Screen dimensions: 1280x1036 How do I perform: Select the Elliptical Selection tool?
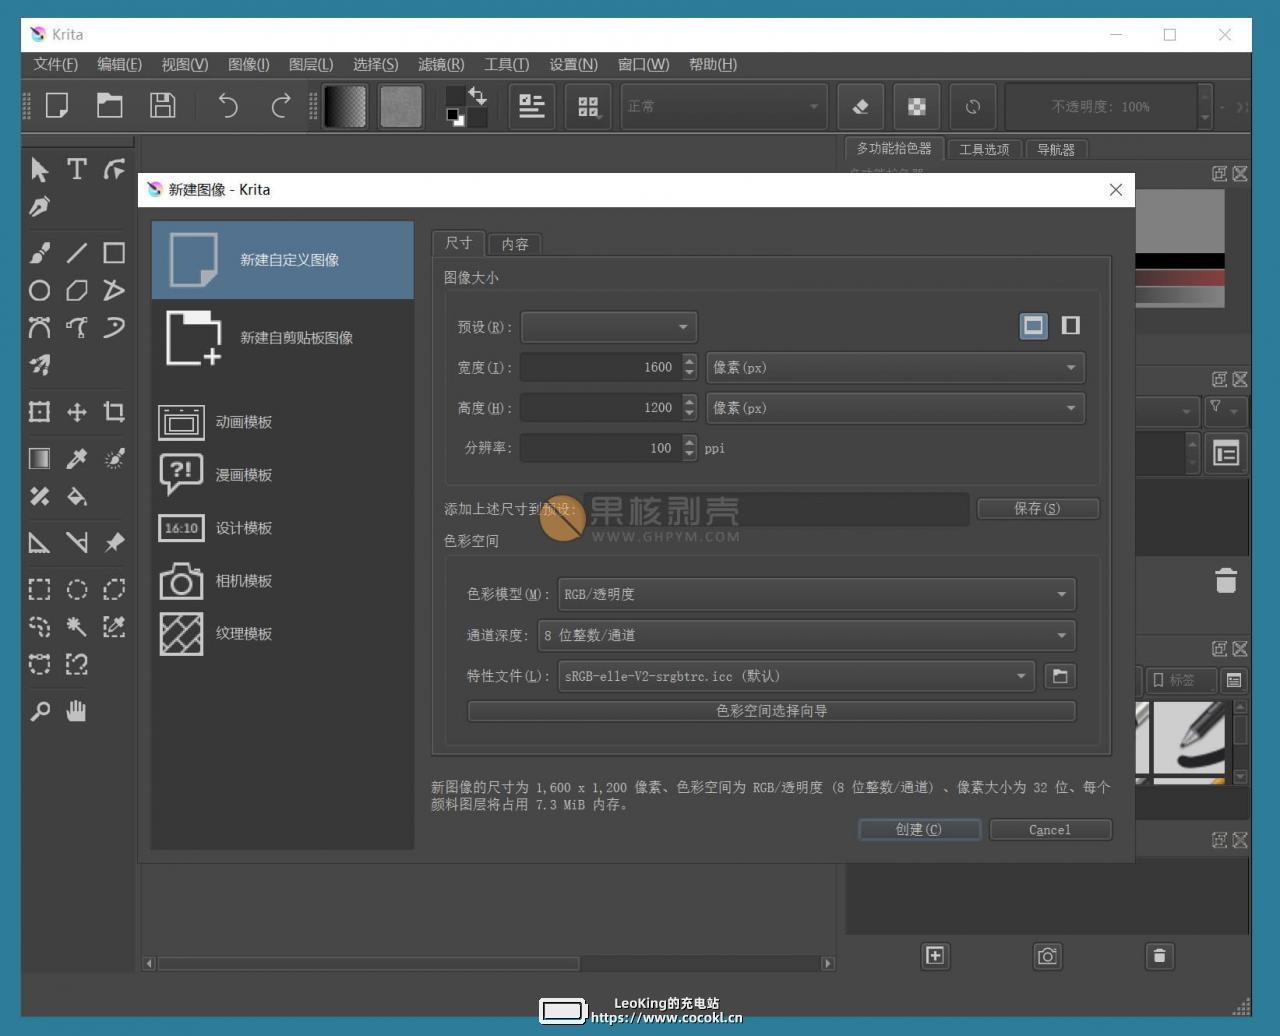(77, 590)
